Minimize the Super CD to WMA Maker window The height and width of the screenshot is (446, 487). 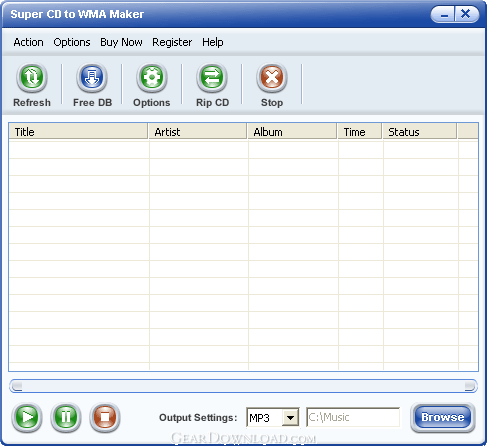click(x=444, y=15)
